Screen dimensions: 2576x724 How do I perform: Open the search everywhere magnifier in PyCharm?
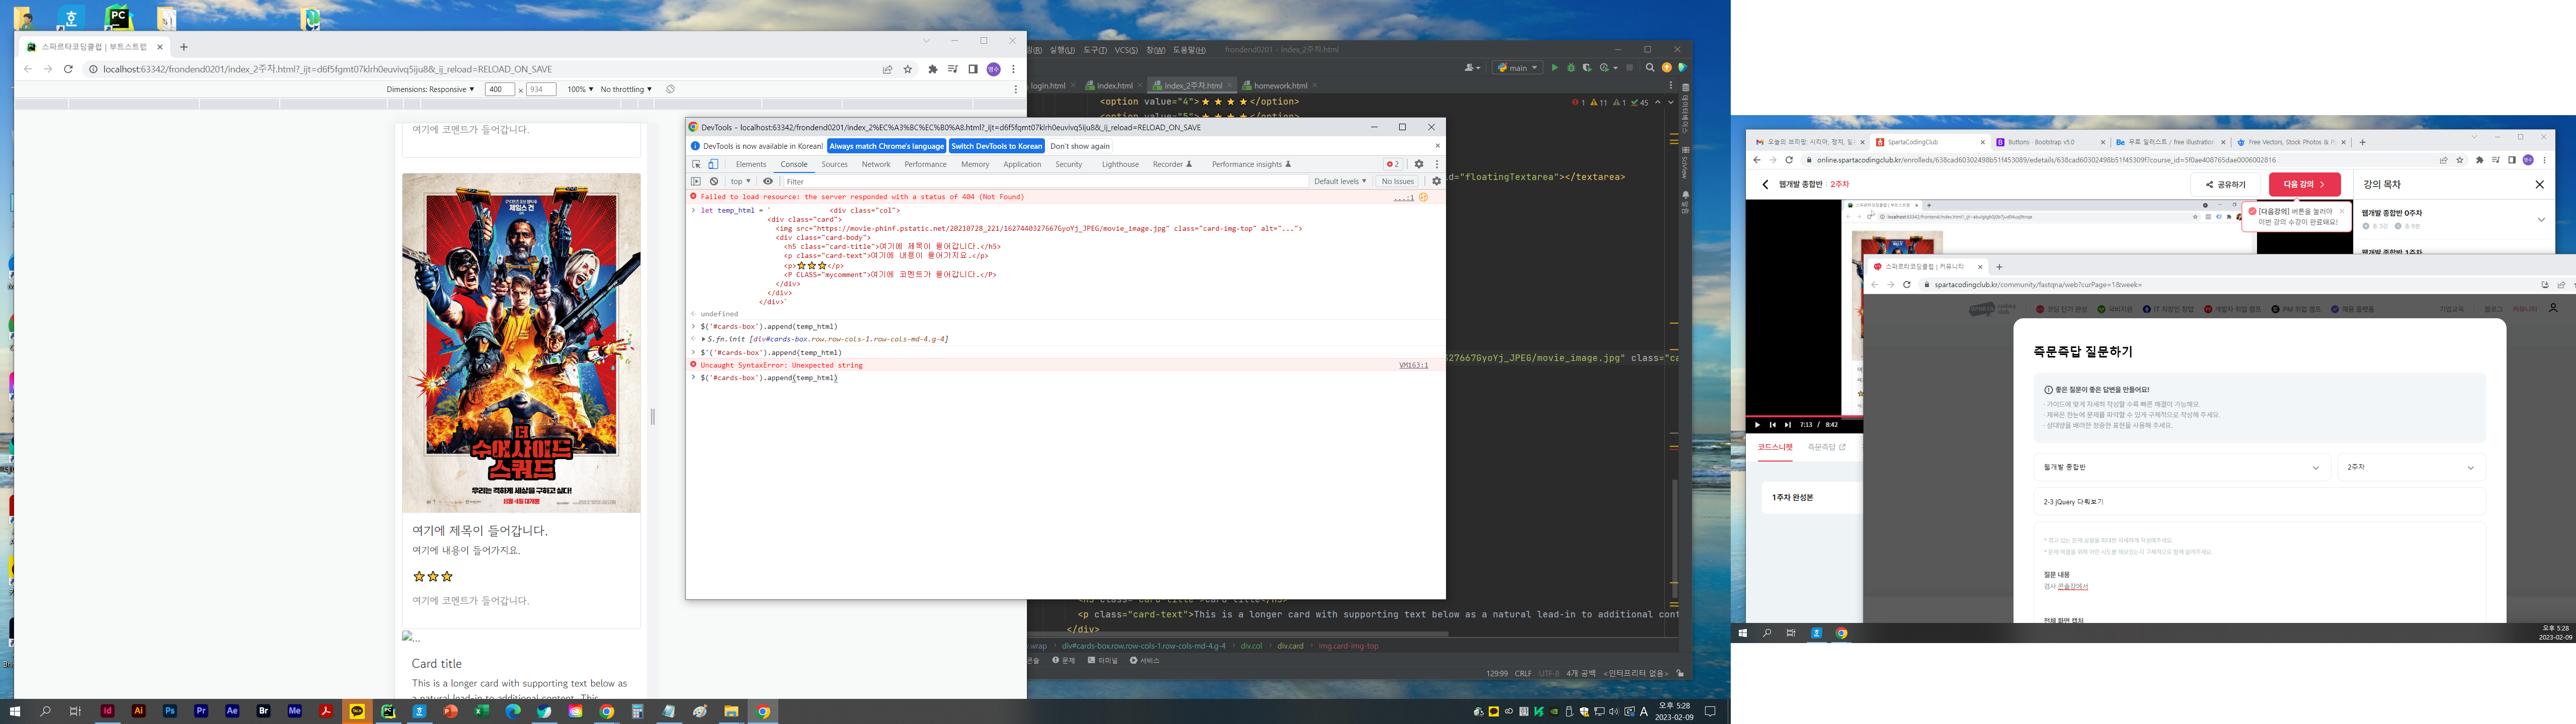pos(1650,68)
